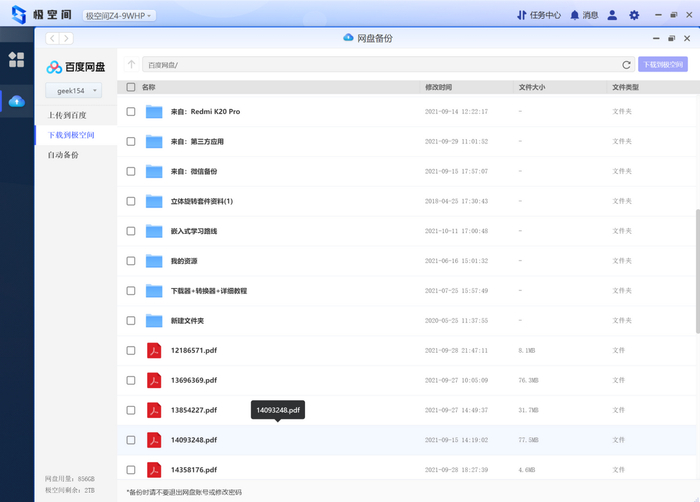Toggle the select-all checkbox in header
700x502 pixels.
[131, 87]
